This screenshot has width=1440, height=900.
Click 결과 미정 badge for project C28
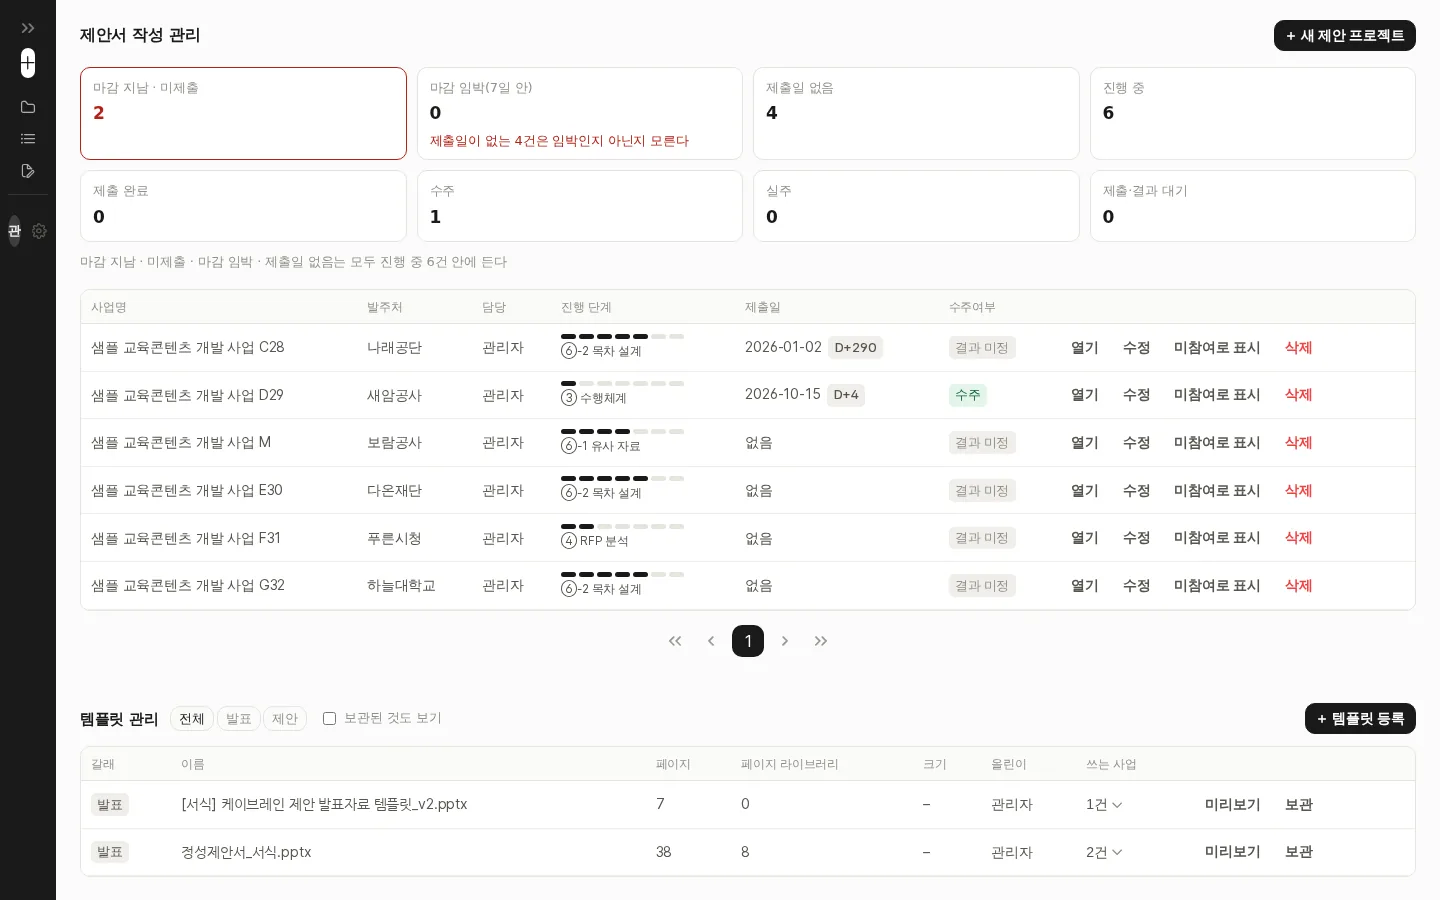pyautogui.click(x=982, y=348)
